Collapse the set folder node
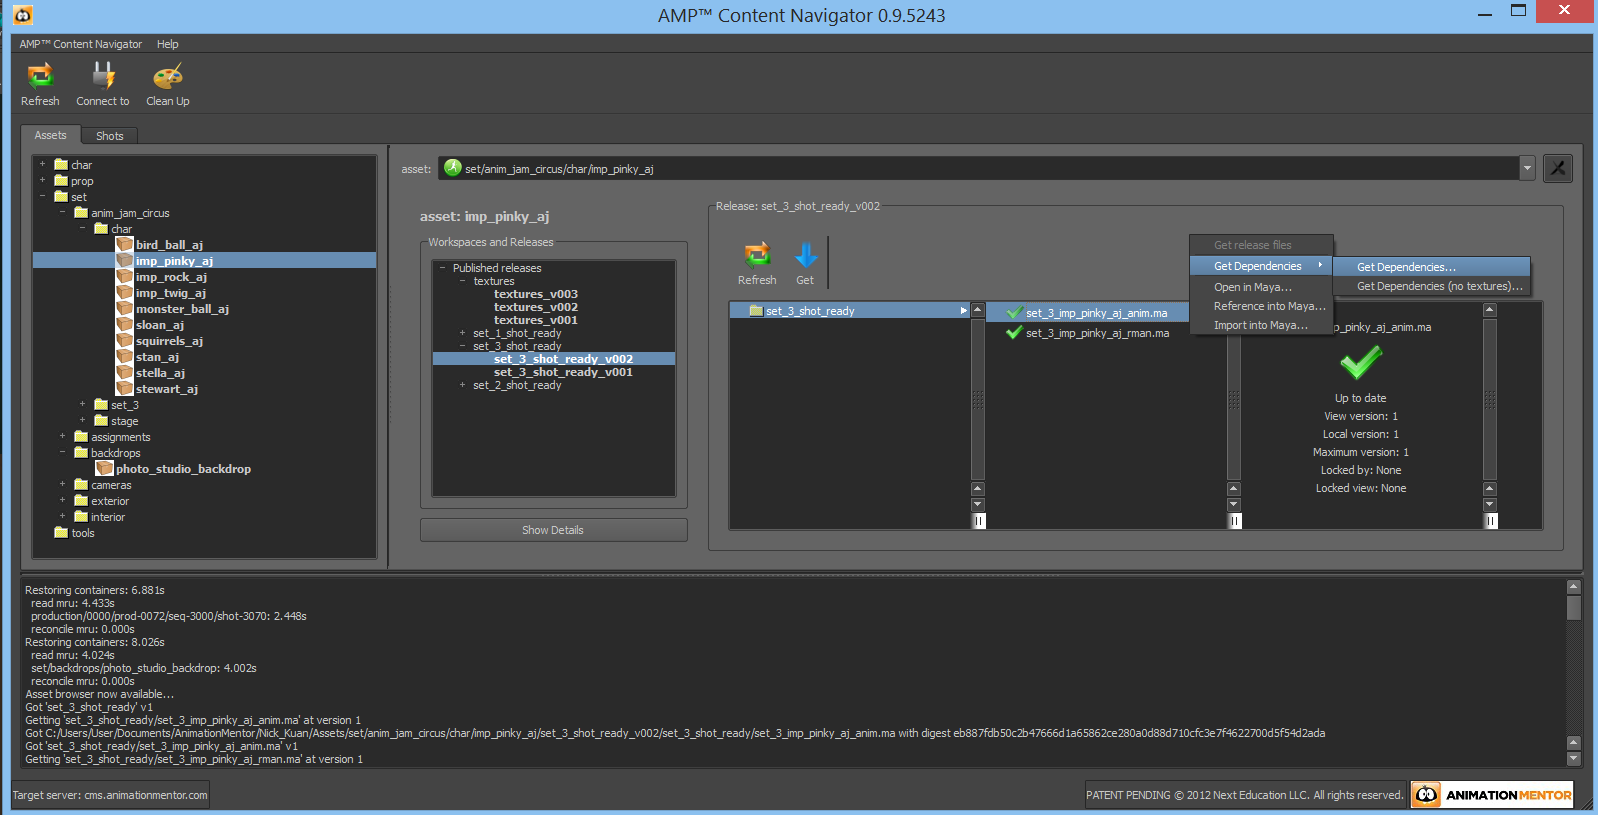Screen dimensions: 1598x815 42,196
